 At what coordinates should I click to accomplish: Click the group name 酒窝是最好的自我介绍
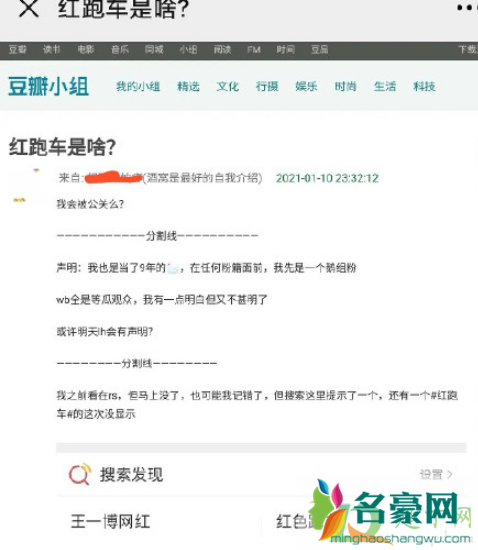[x=203, y=178]
